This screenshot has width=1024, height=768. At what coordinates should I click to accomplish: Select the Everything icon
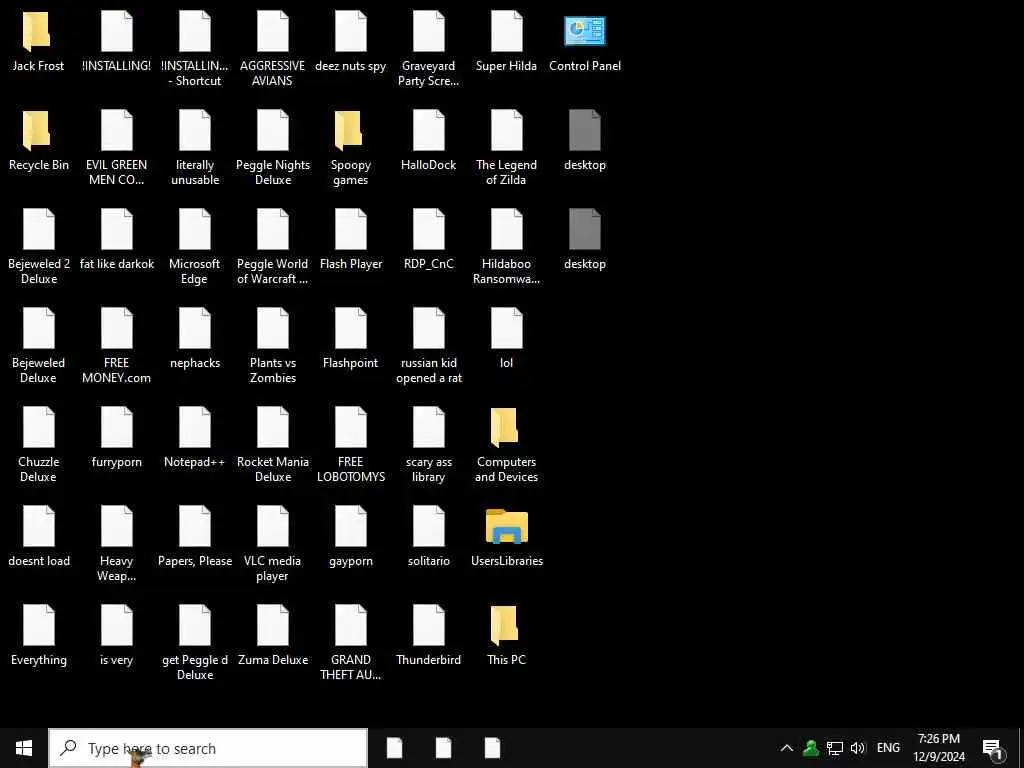click(39, 625)
